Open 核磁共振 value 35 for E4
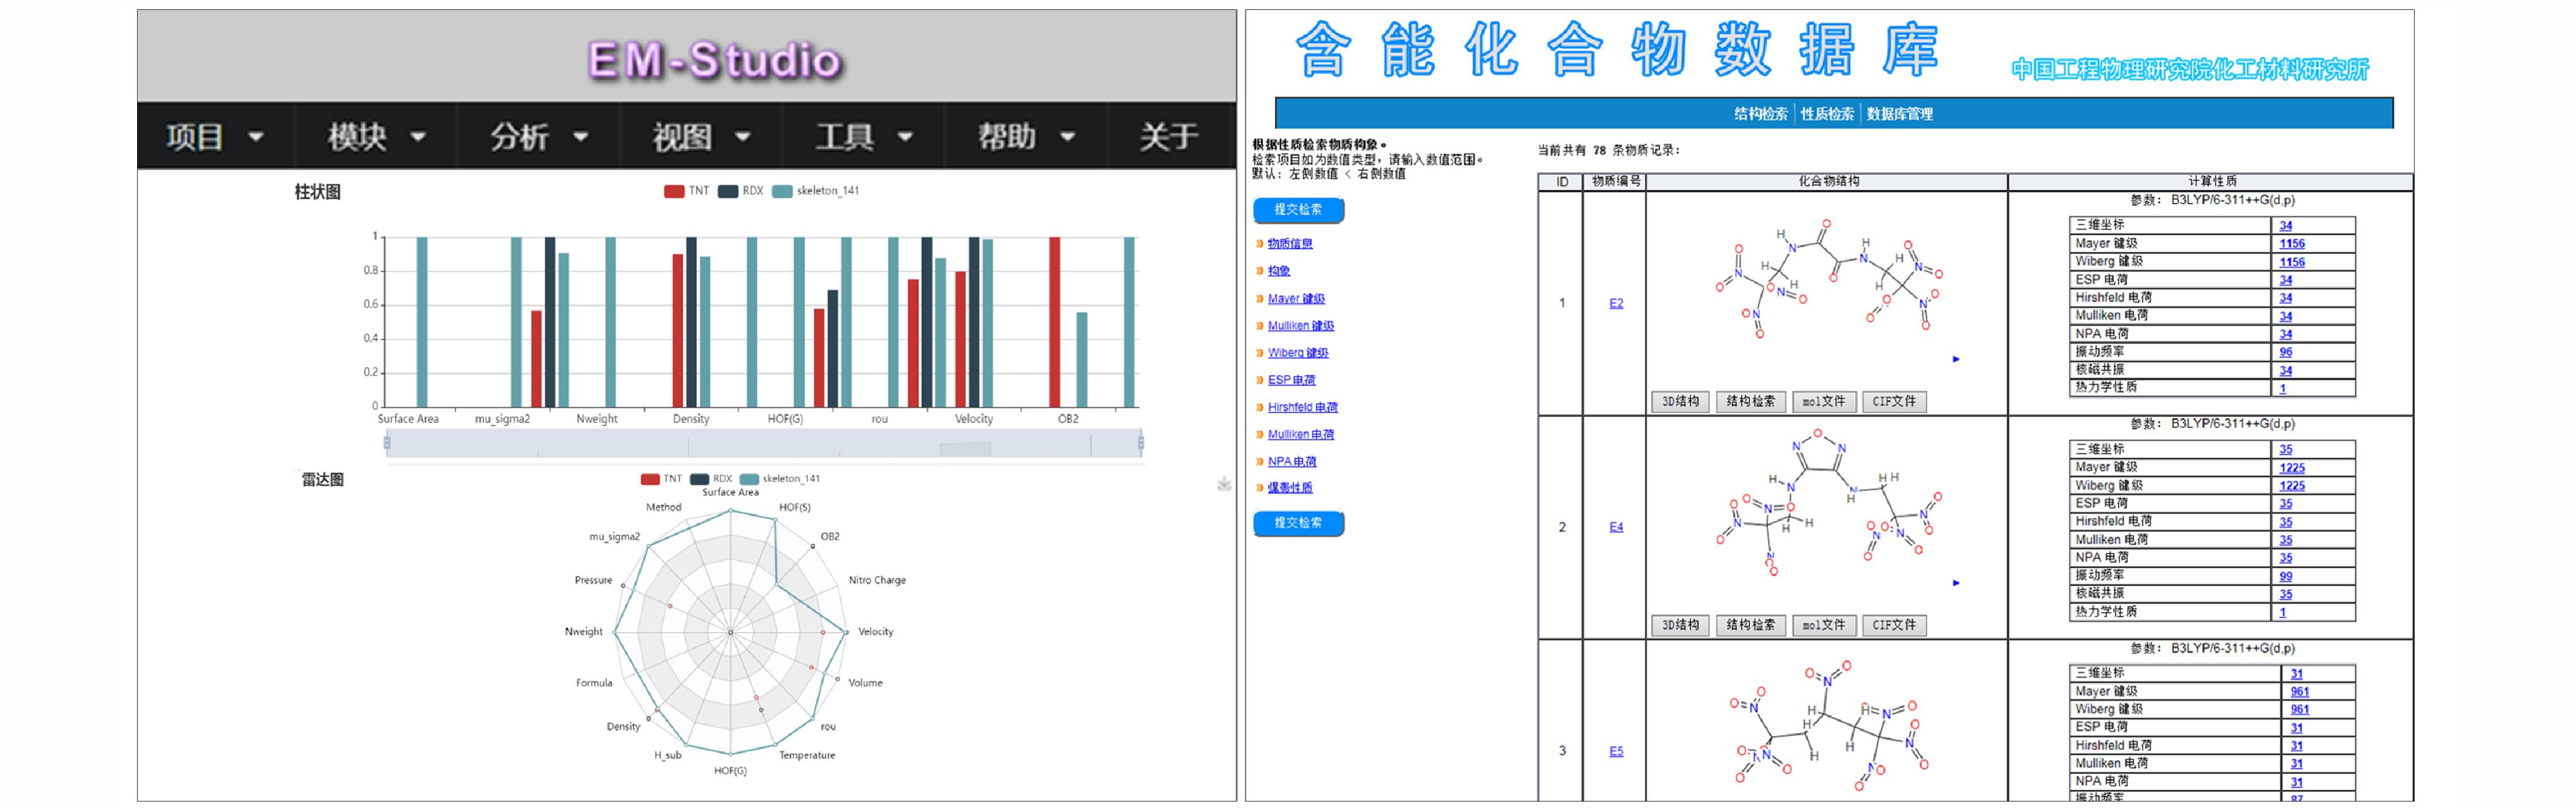Viewport: 2576px width, 809px height. point(2286,594)
